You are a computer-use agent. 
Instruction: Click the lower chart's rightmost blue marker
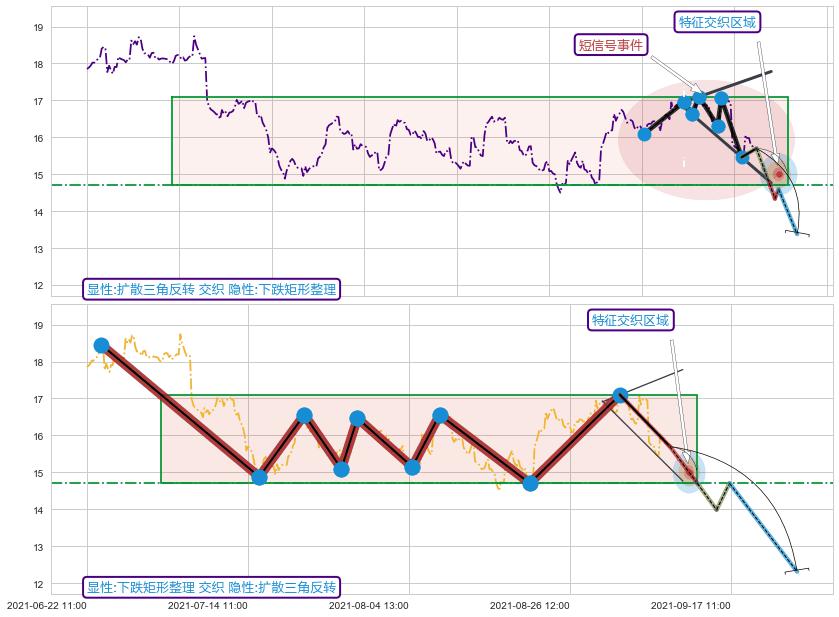620,396
